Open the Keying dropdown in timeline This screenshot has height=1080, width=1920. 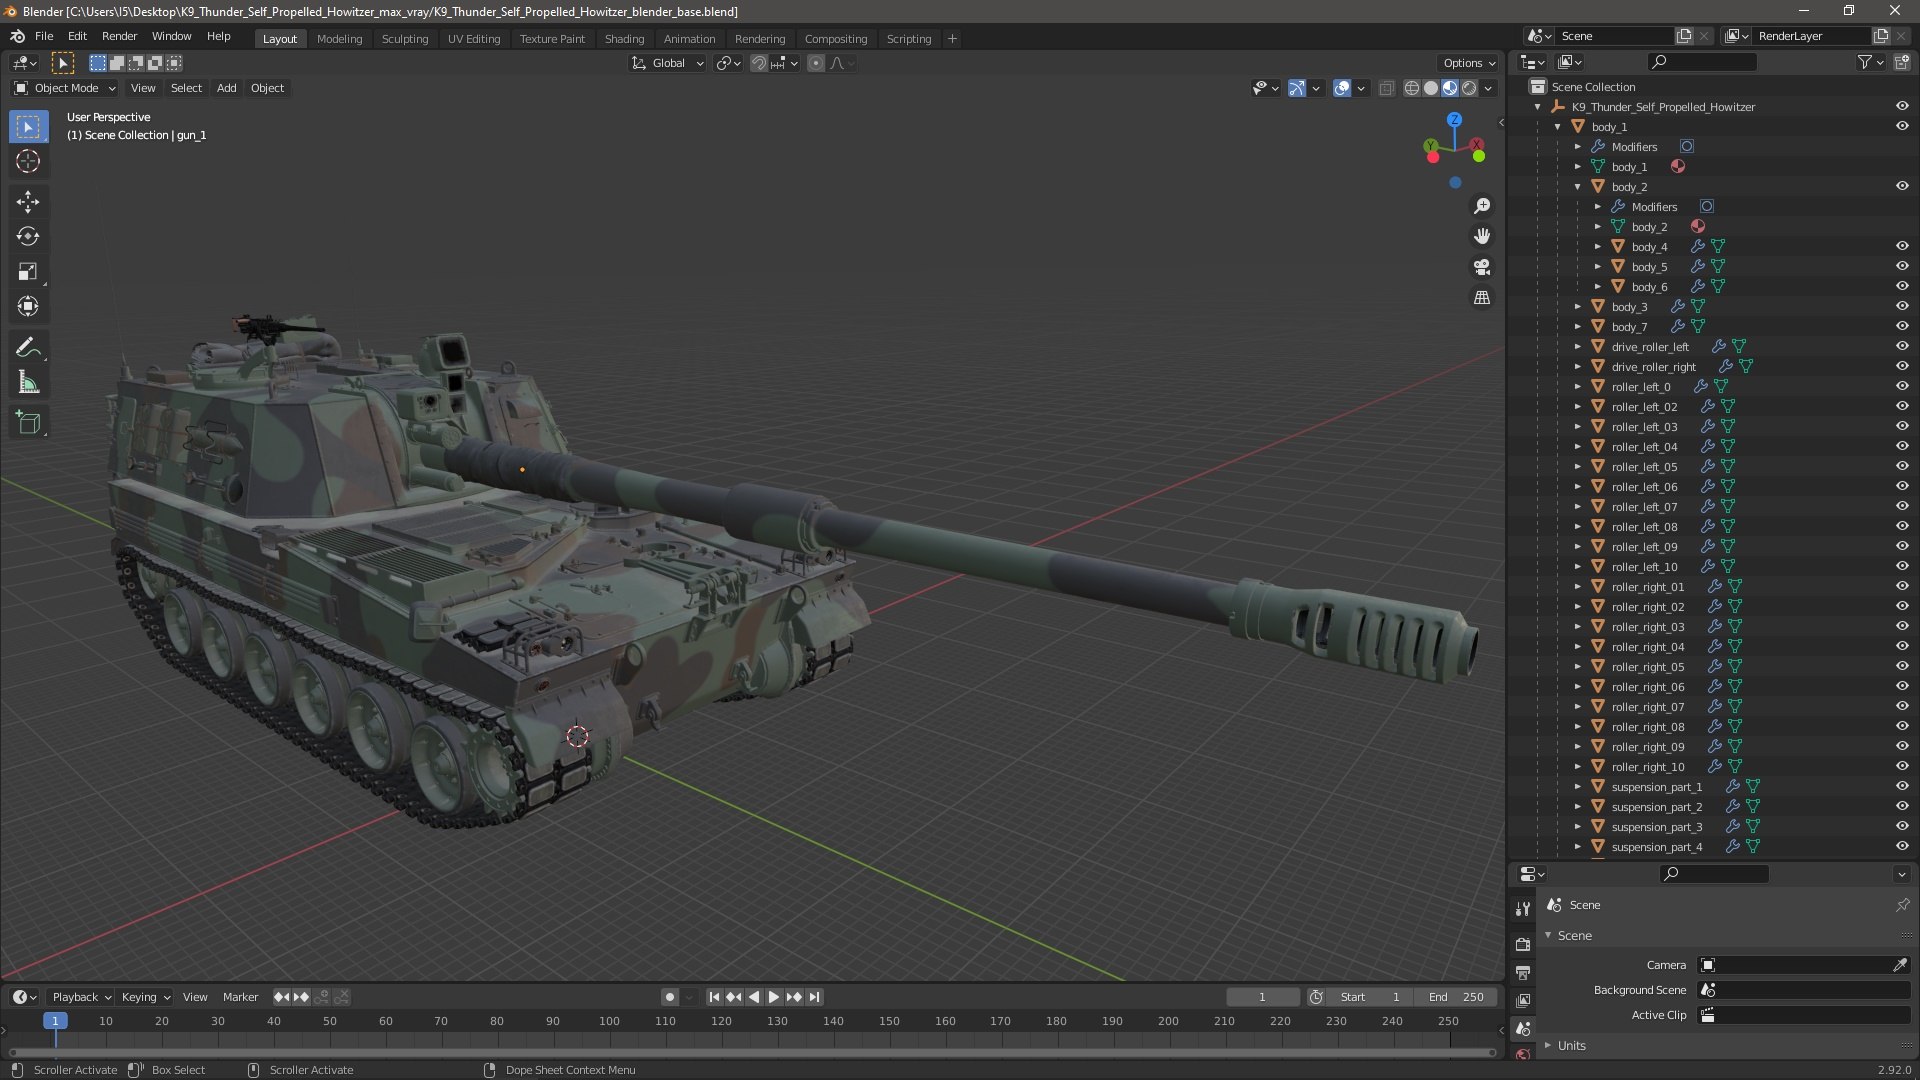click(146, 997)
